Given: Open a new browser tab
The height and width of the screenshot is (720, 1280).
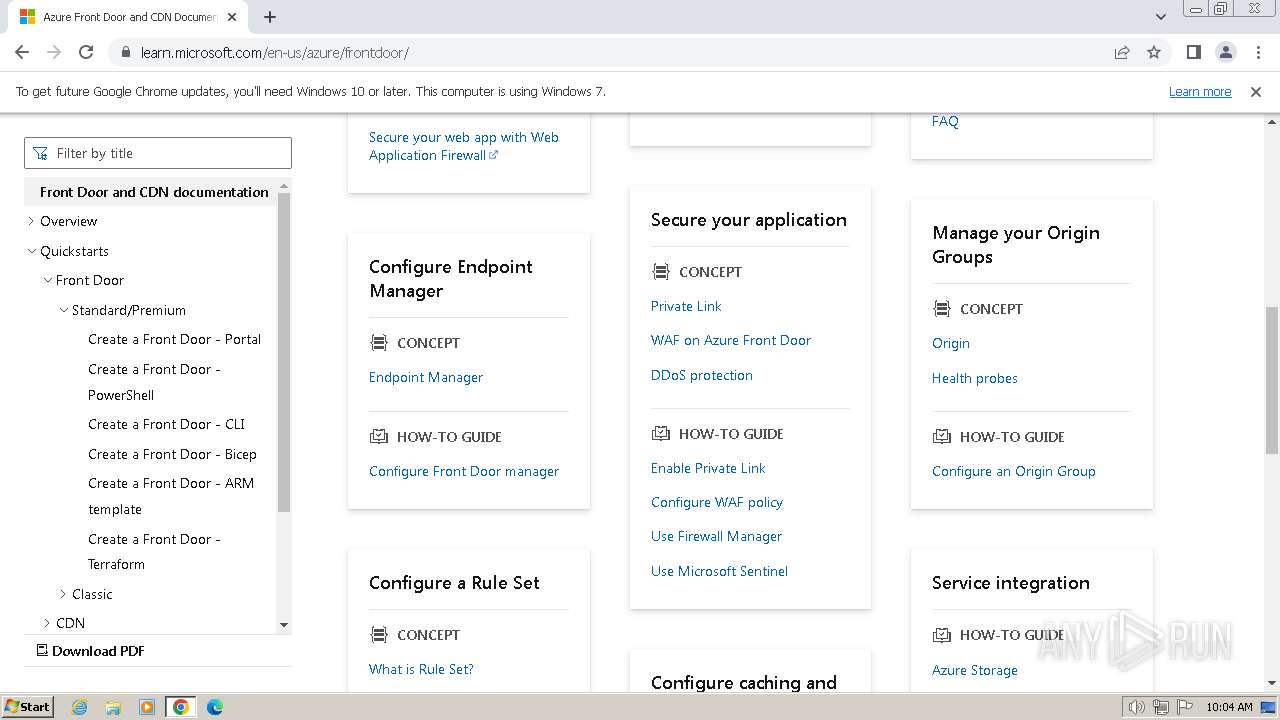Looking at the screenshot, I should pyautogui.click(x=270, y=17).
